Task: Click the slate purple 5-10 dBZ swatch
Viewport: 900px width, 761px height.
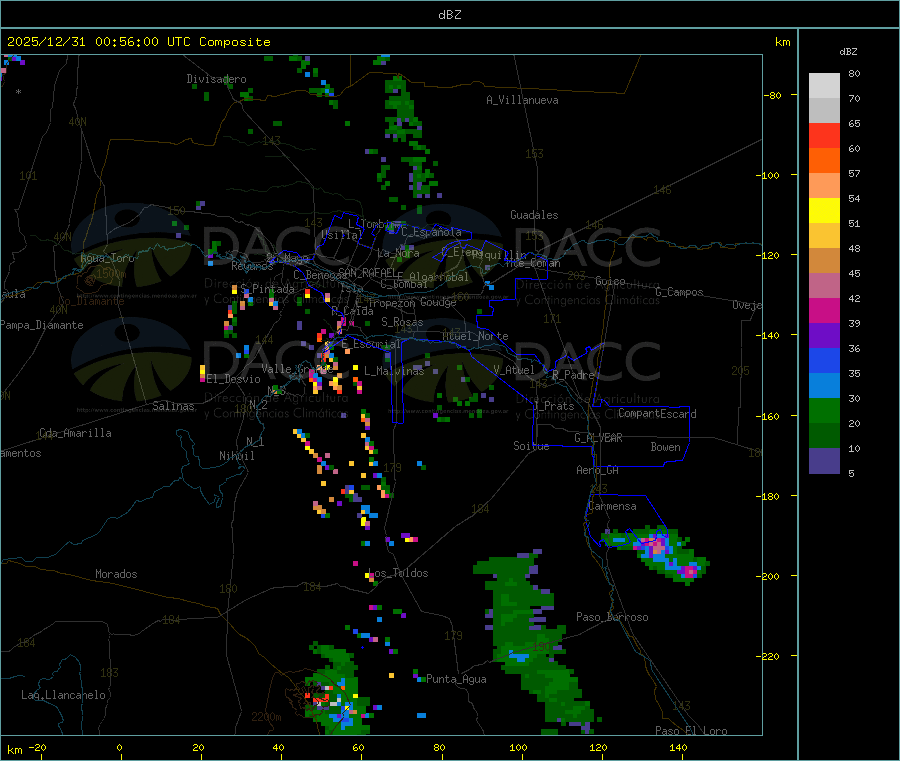Action: [x=824, y=461]
